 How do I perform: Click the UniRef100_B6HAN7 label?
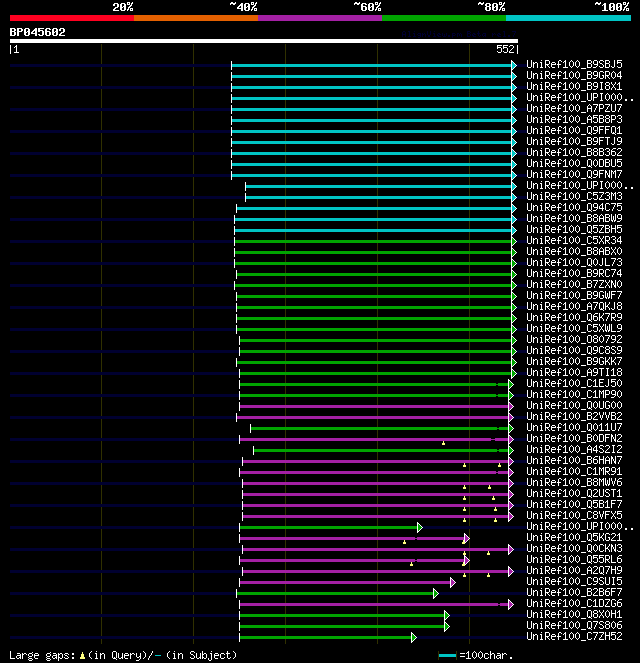click(x=574, y=460)
